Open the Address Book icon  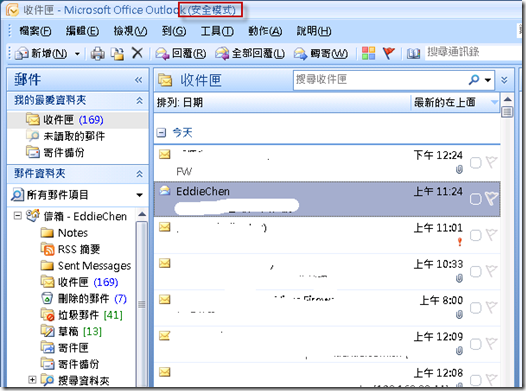pyautogui.click(x=413, y=53)
